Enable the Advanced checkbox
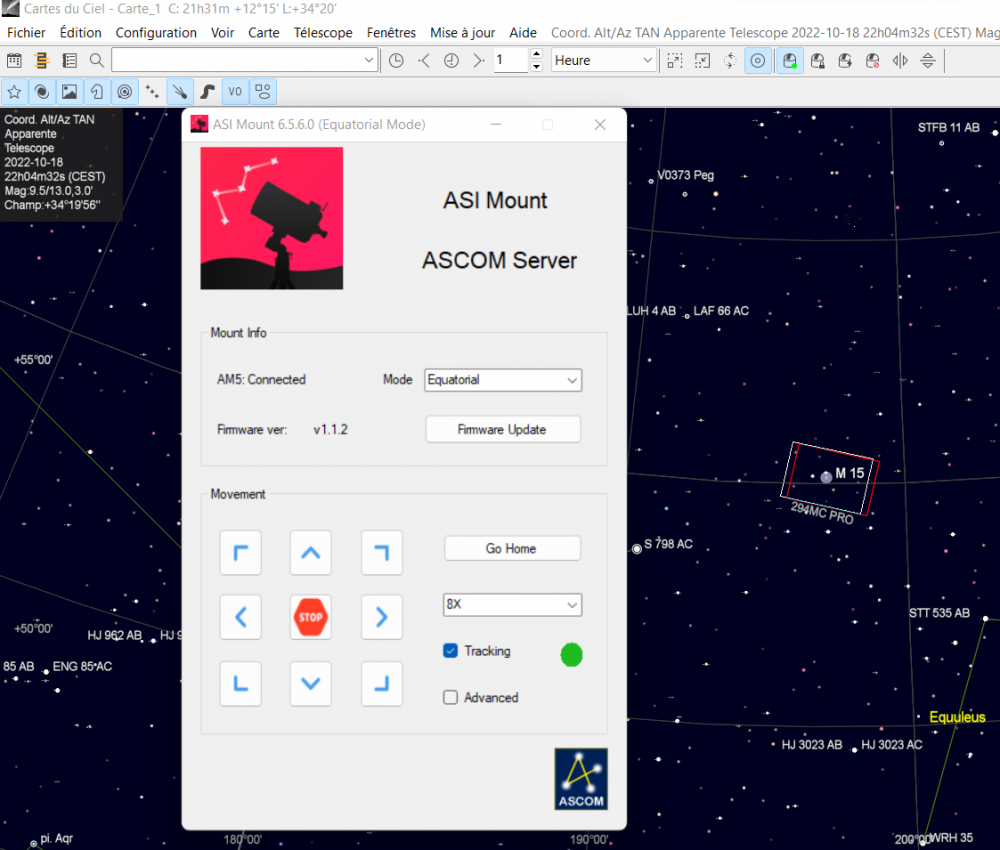The height and width of the screenshot is (850, 1000). pos(450,698)
